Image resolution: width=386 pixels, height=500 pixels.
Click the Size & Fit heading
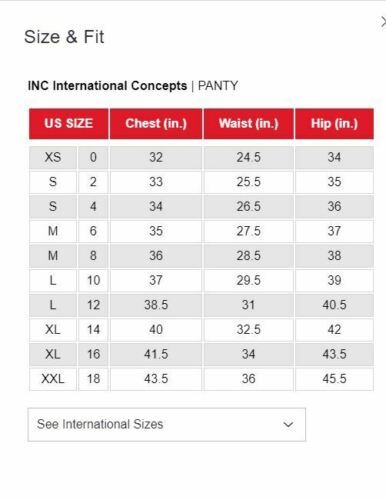coord(64,37)
